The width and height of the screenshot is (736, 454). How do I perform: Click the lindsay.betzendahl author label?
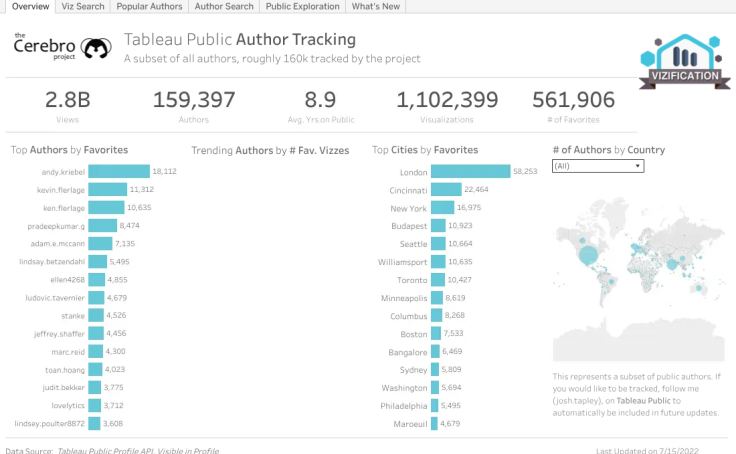click(52, 262)
